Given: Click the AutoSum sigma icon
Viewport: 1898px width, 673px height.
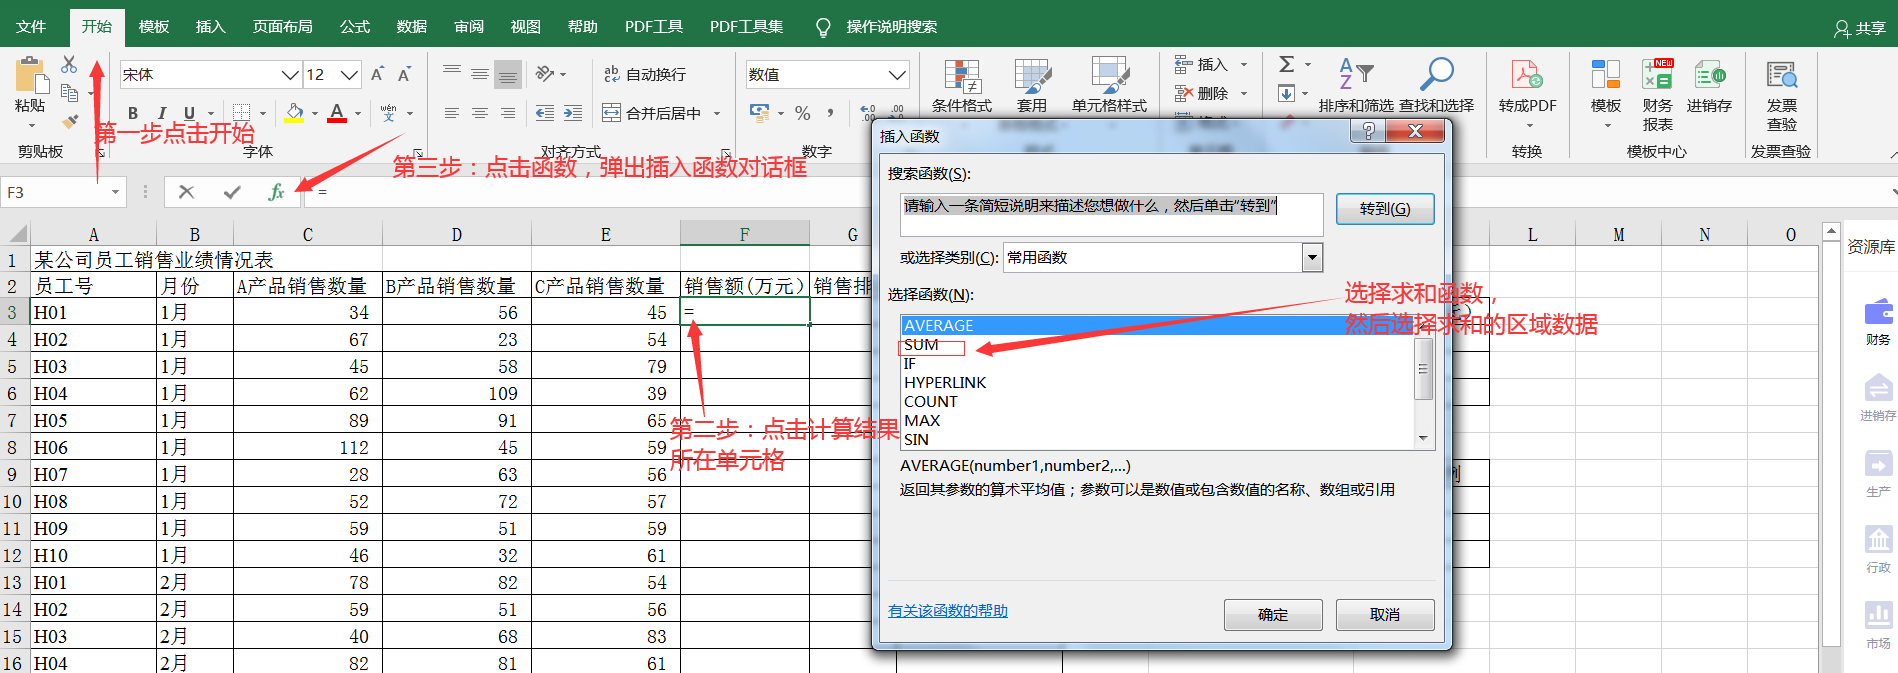Looking at the screenshot, I should pyautogui.click(x=1287, y=65).
